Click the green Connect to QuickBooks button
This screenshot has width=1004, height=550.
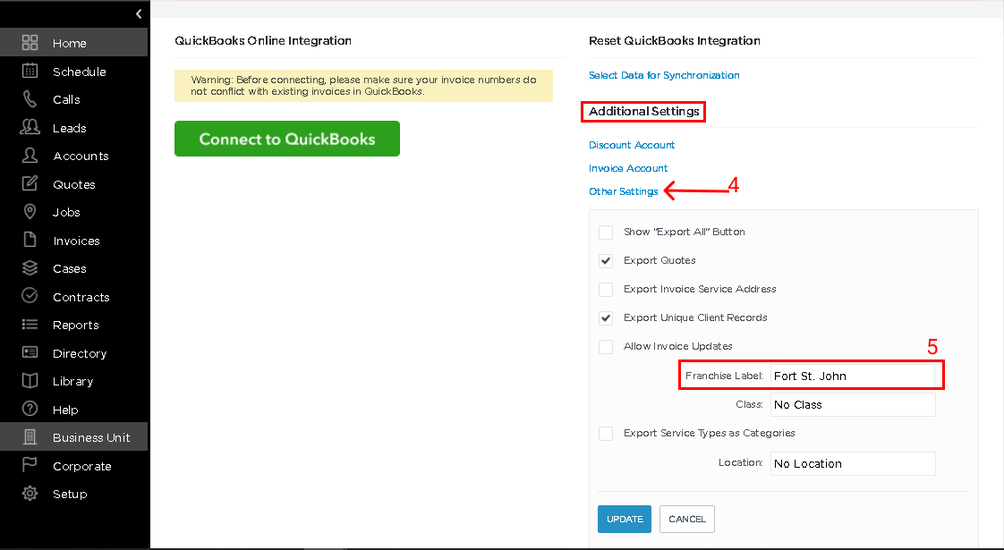click(x=287, y=138)
